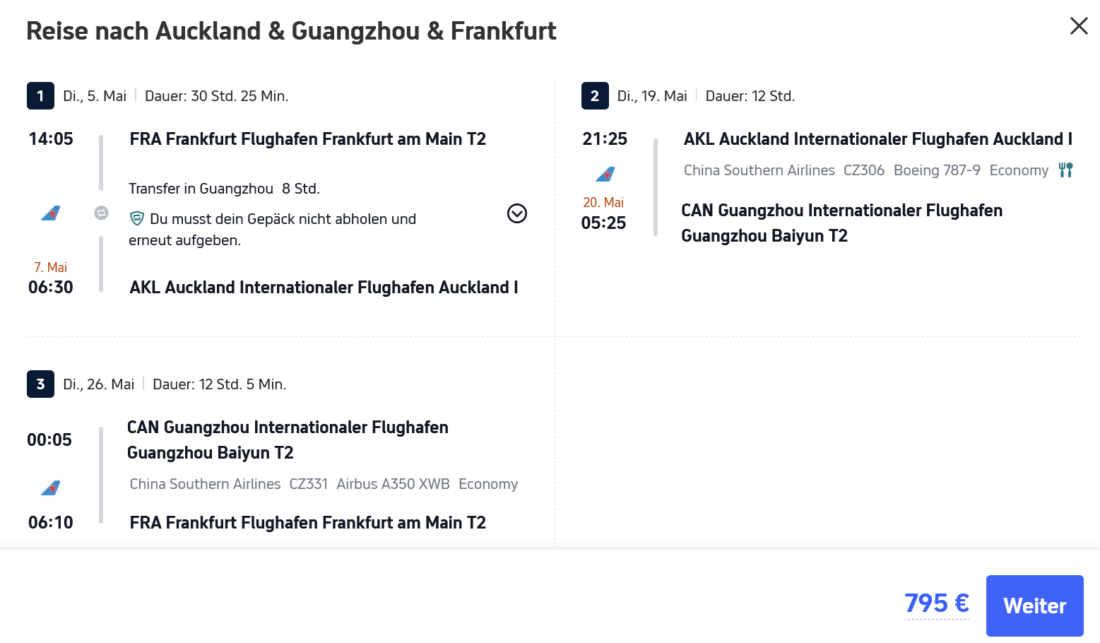
Task: Click the 7. Mai arrival date label
Action: [50, 267]
